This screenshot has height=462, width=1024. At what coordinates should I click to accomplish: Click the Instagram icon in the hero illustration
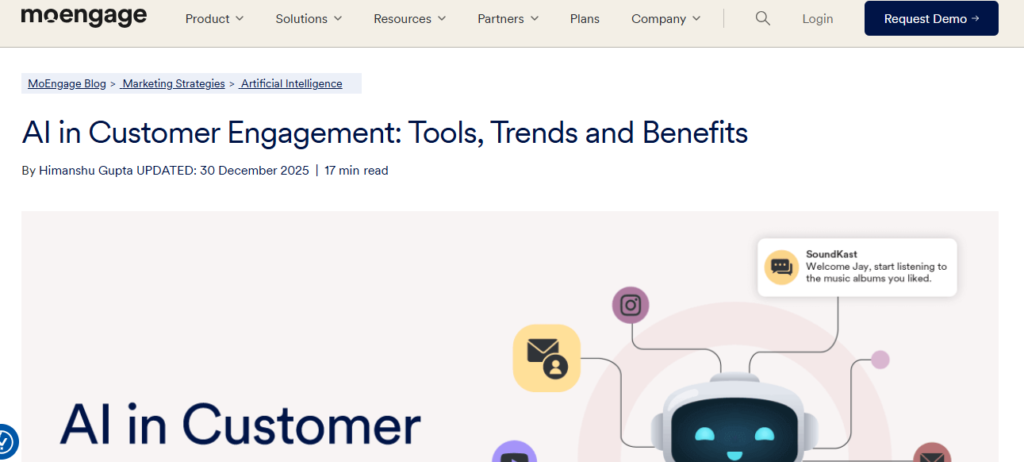click(630, 305)
